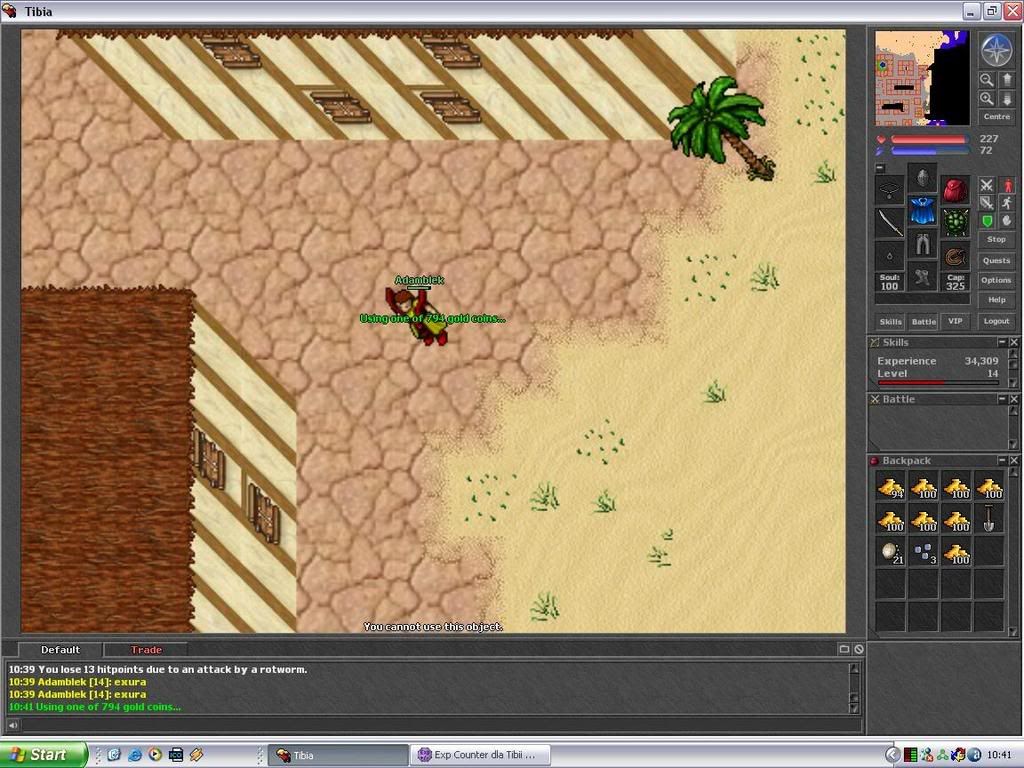
Task: Toggle the VIP list button
Action: [x=955, y=321]
